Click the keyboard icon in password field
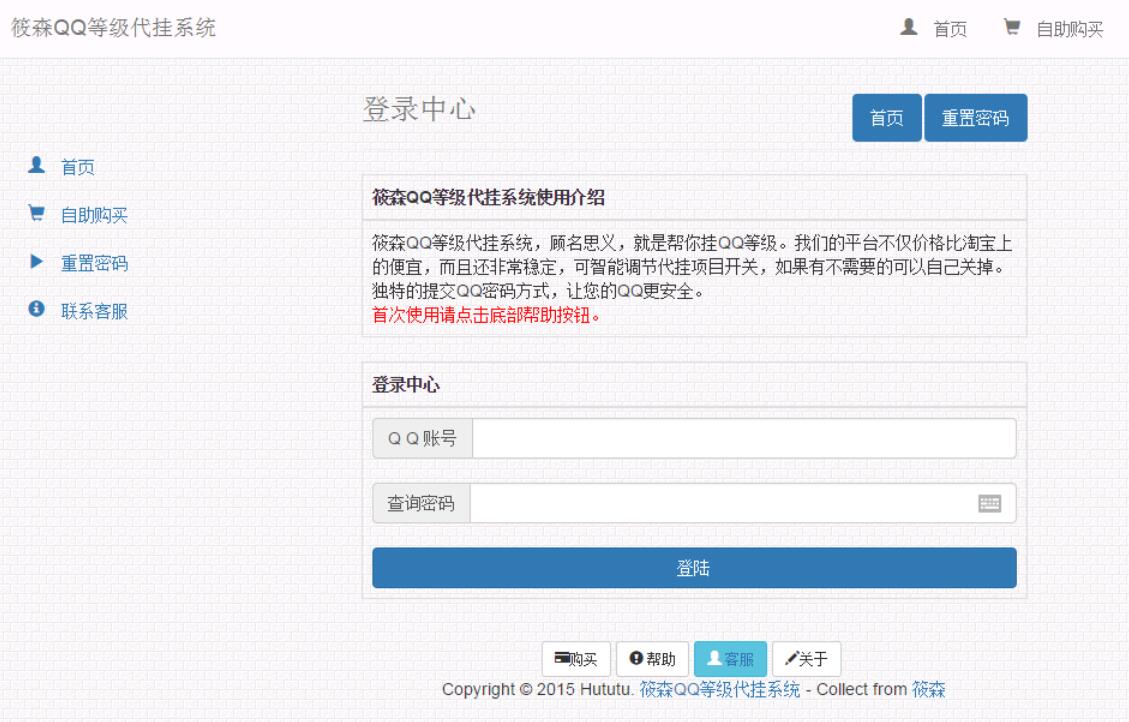The image size is (1129, 722). tap(989, 503)
